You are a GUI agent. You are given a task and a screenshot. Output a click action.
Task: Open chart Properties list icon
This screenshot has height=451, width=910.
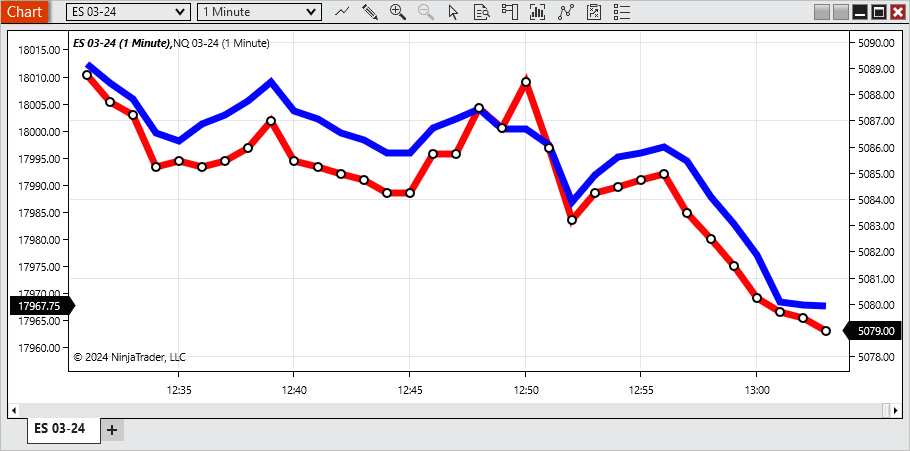[x=622, y=12]
